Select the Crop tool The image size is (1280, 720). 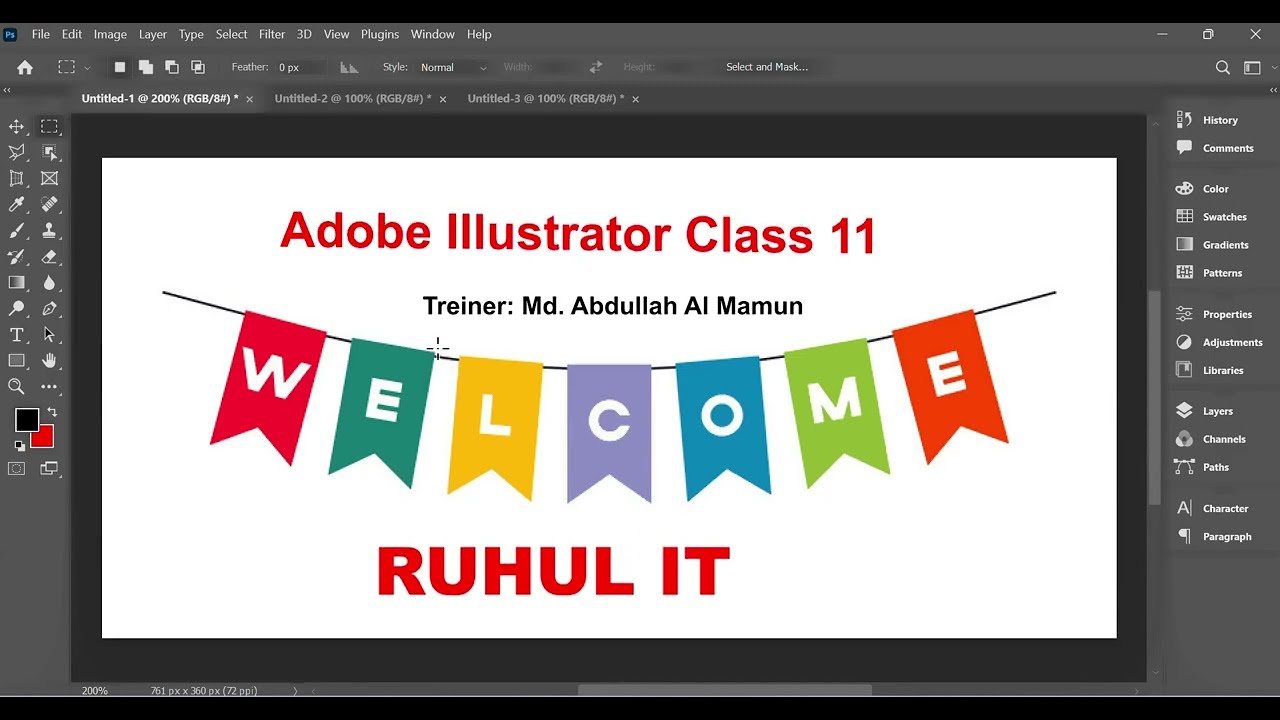tap(17, 179)
